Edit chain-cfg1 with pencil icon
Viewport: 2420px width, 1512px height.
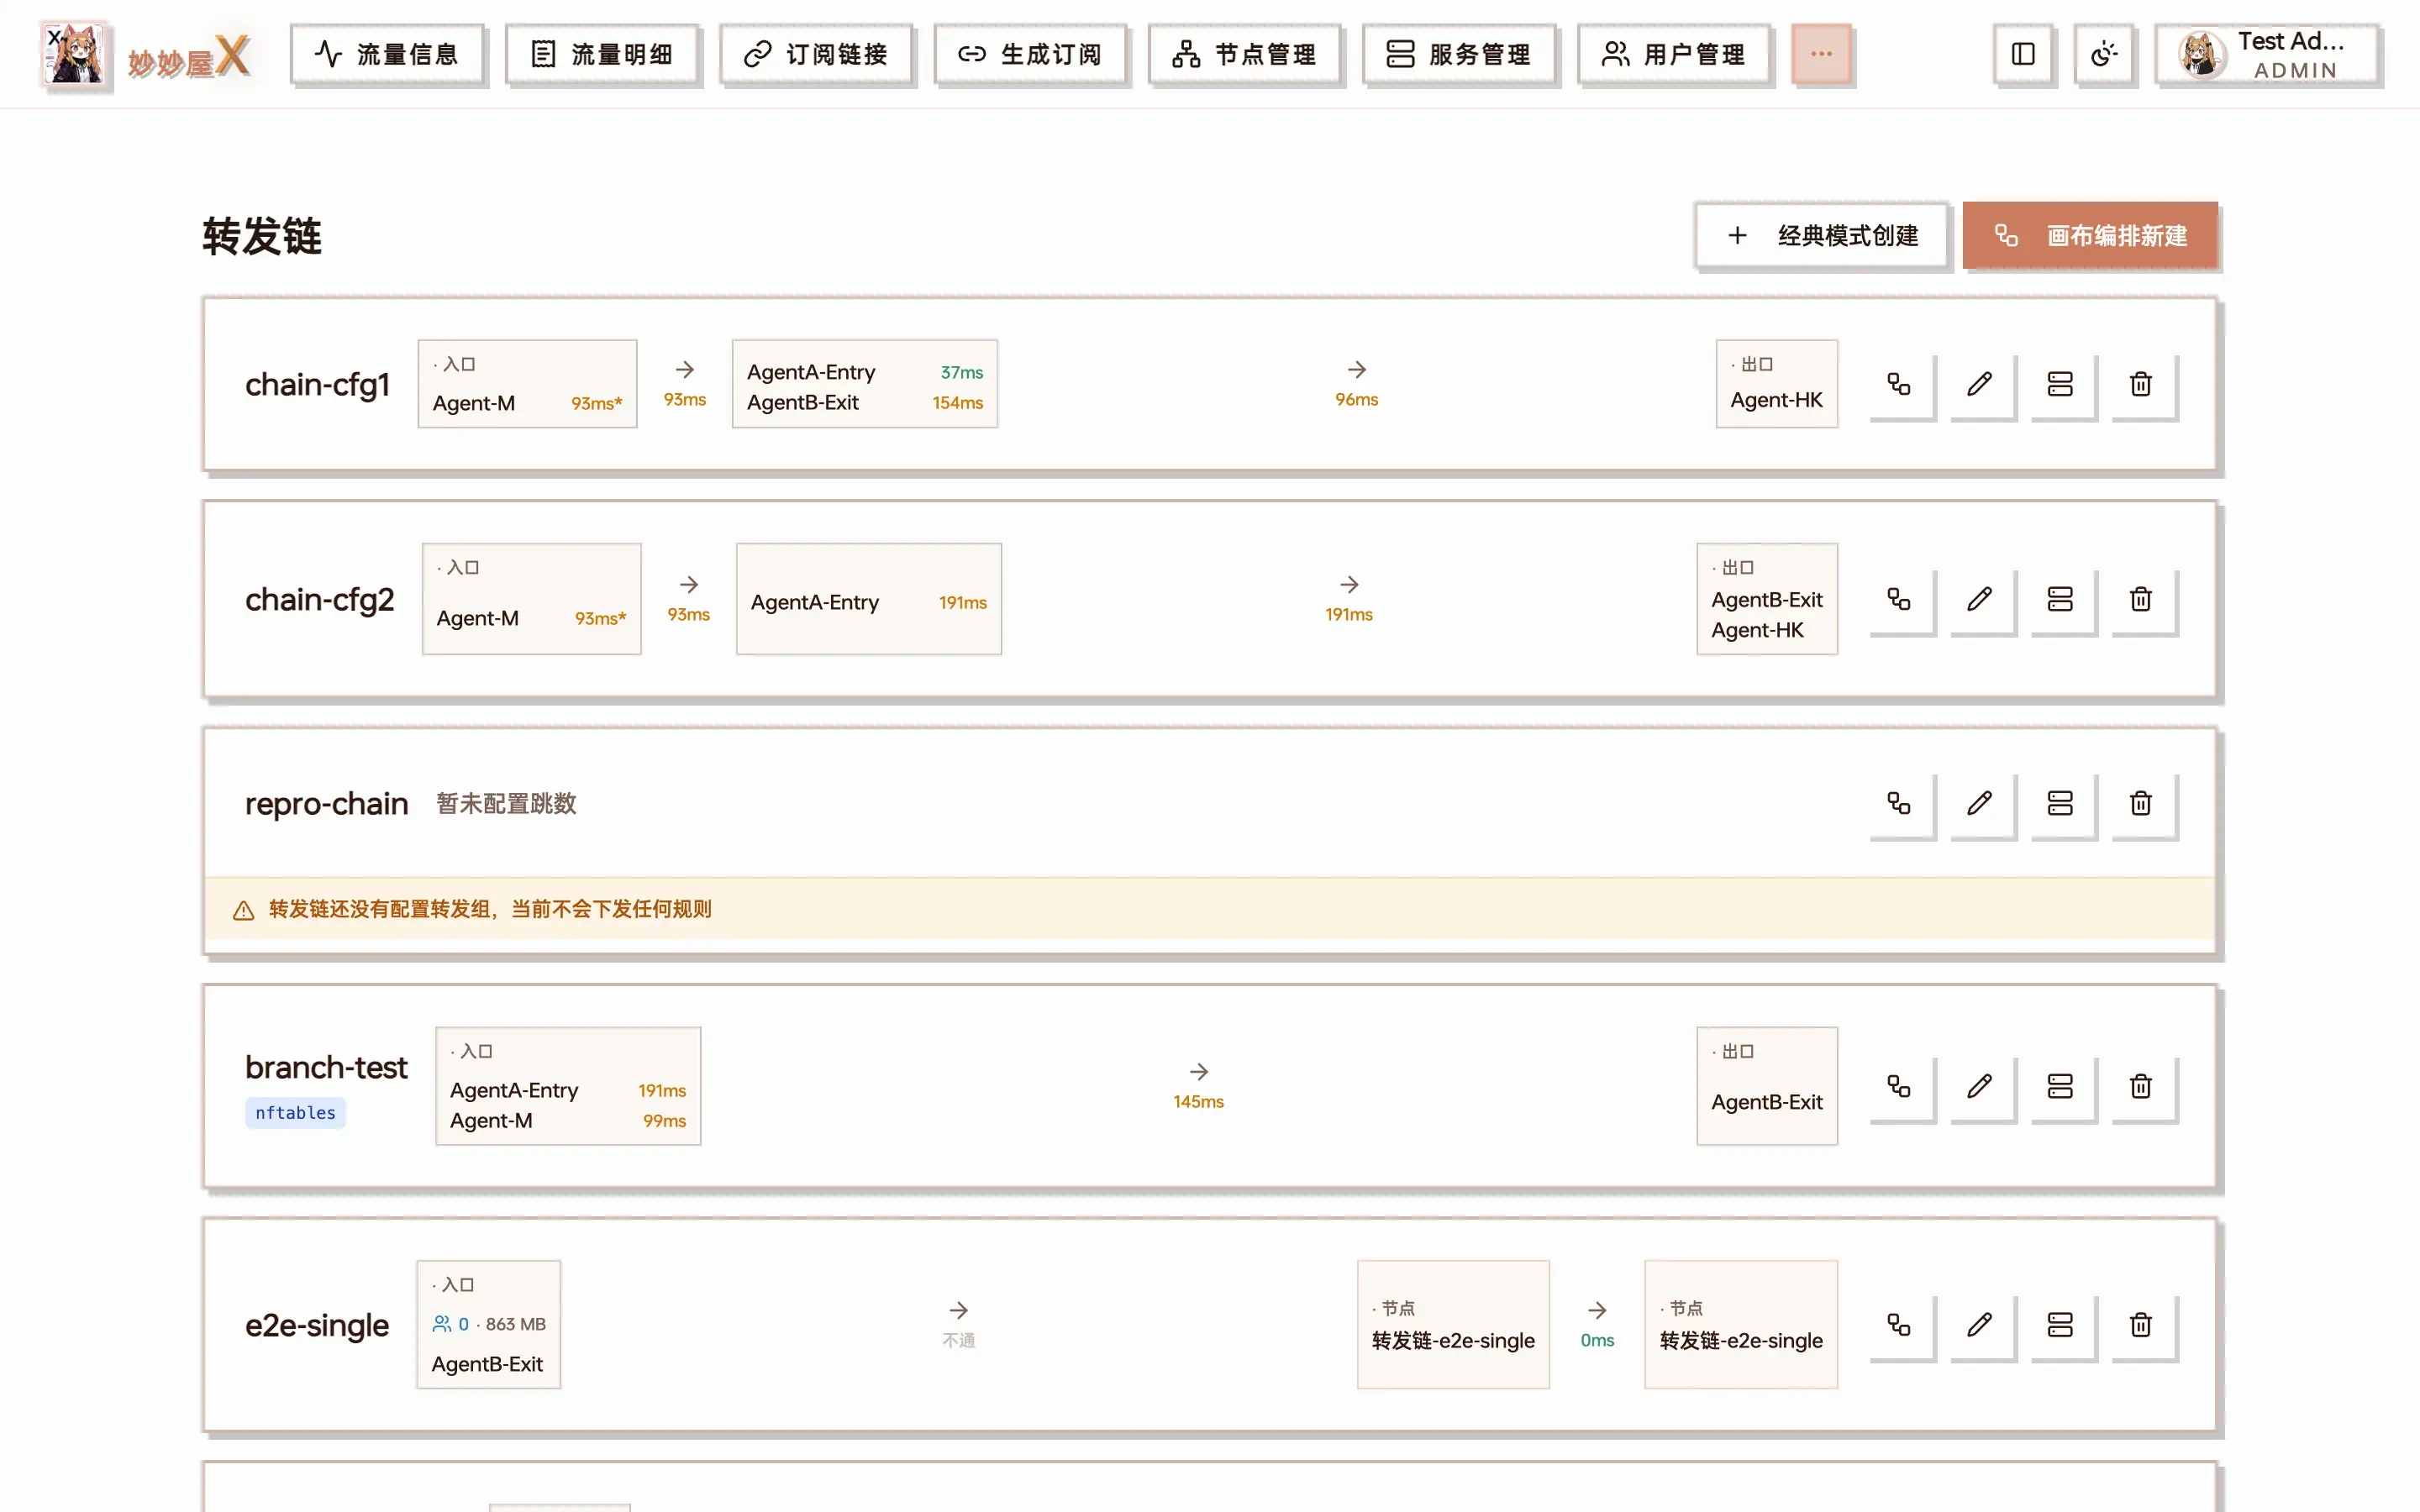click(x=1979, y=385)
